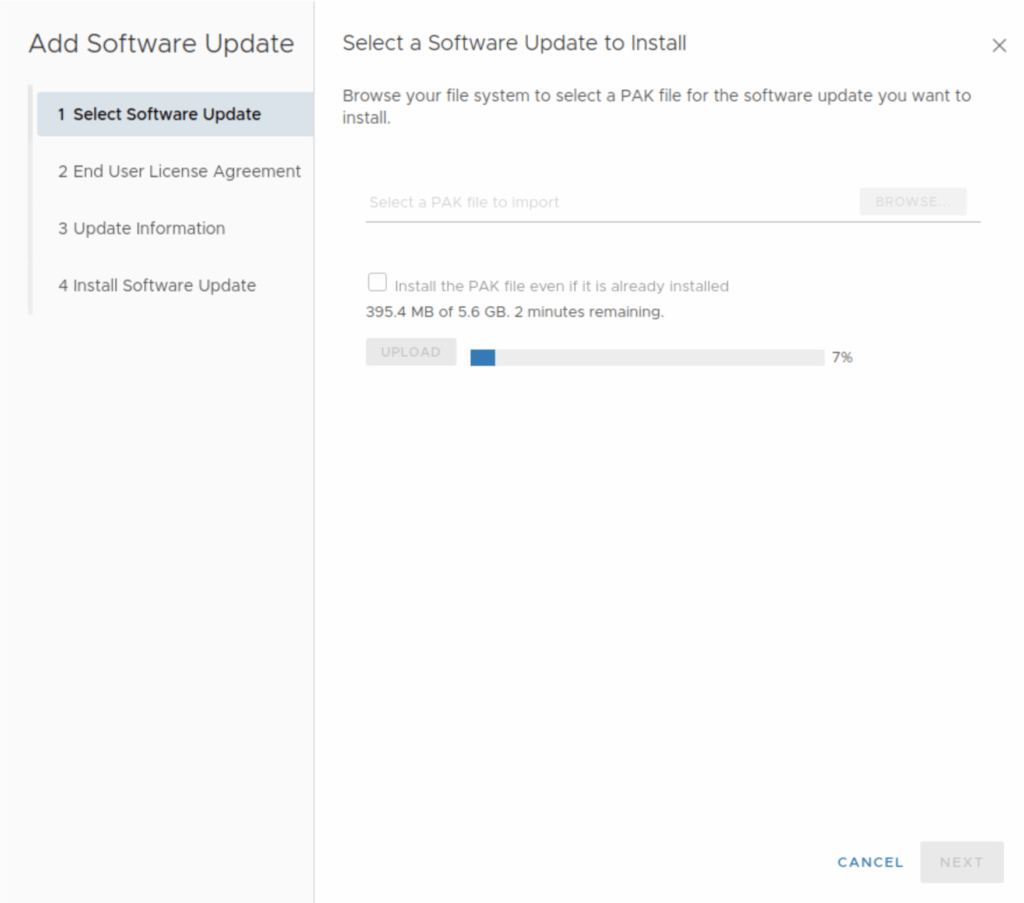Close the Add Software Update dialog
The width and height of the screenshot is (1024, 903).
998,46
